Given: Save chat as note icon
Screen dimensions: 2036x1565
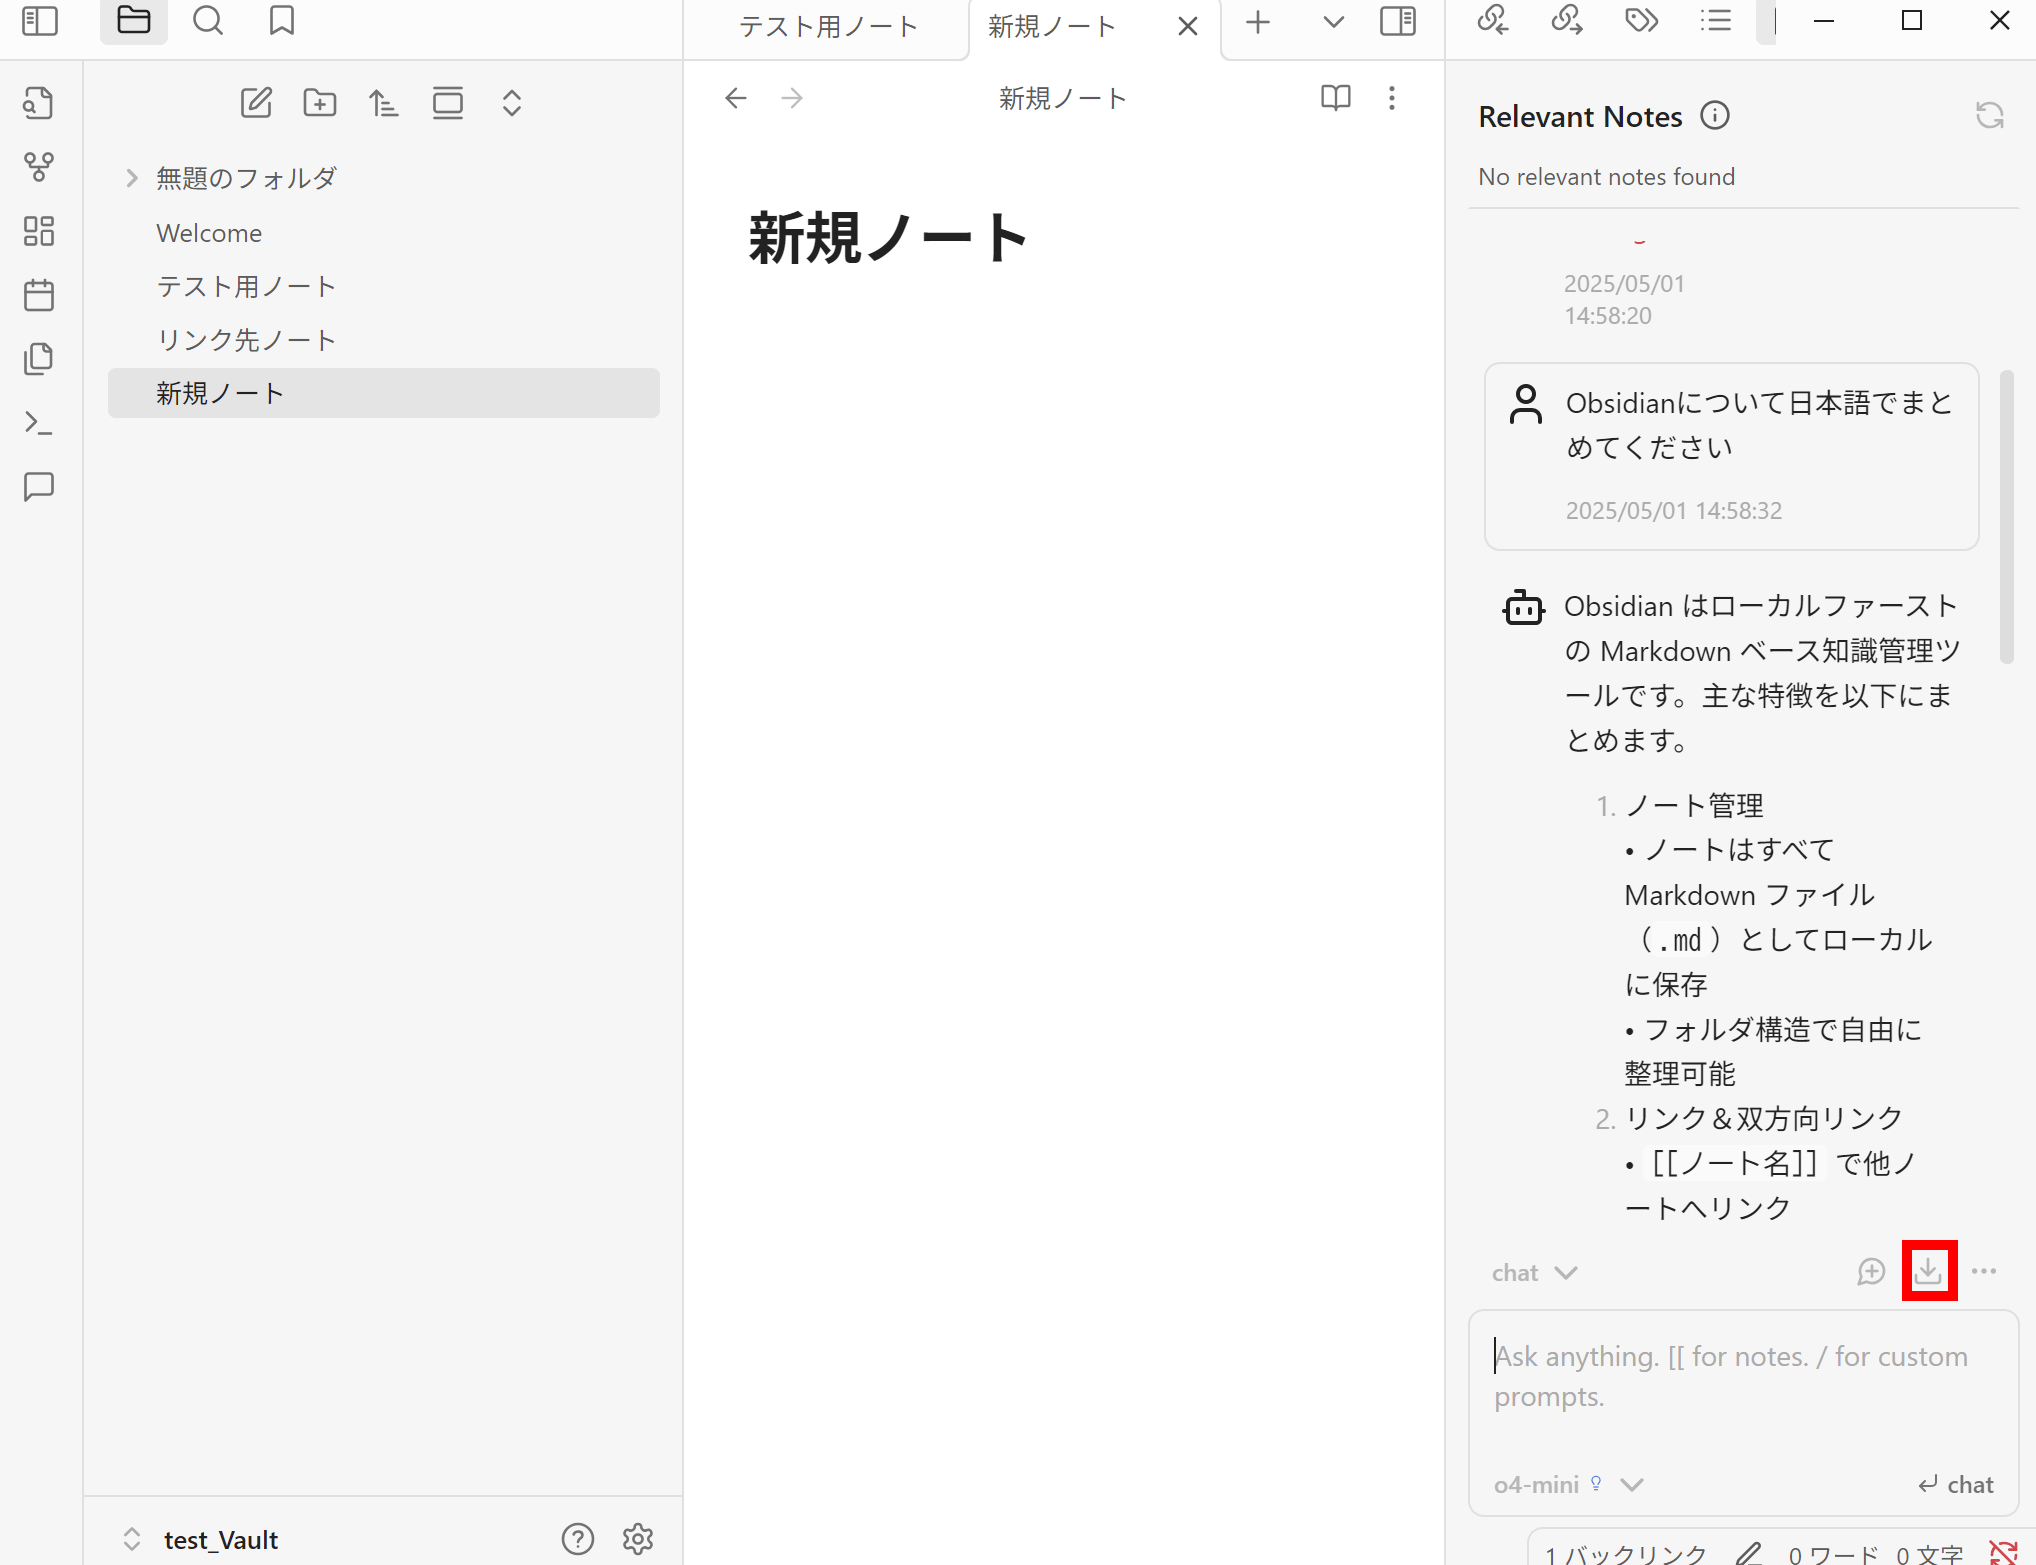Looking at the screenshot, I should [1929, 1271].
